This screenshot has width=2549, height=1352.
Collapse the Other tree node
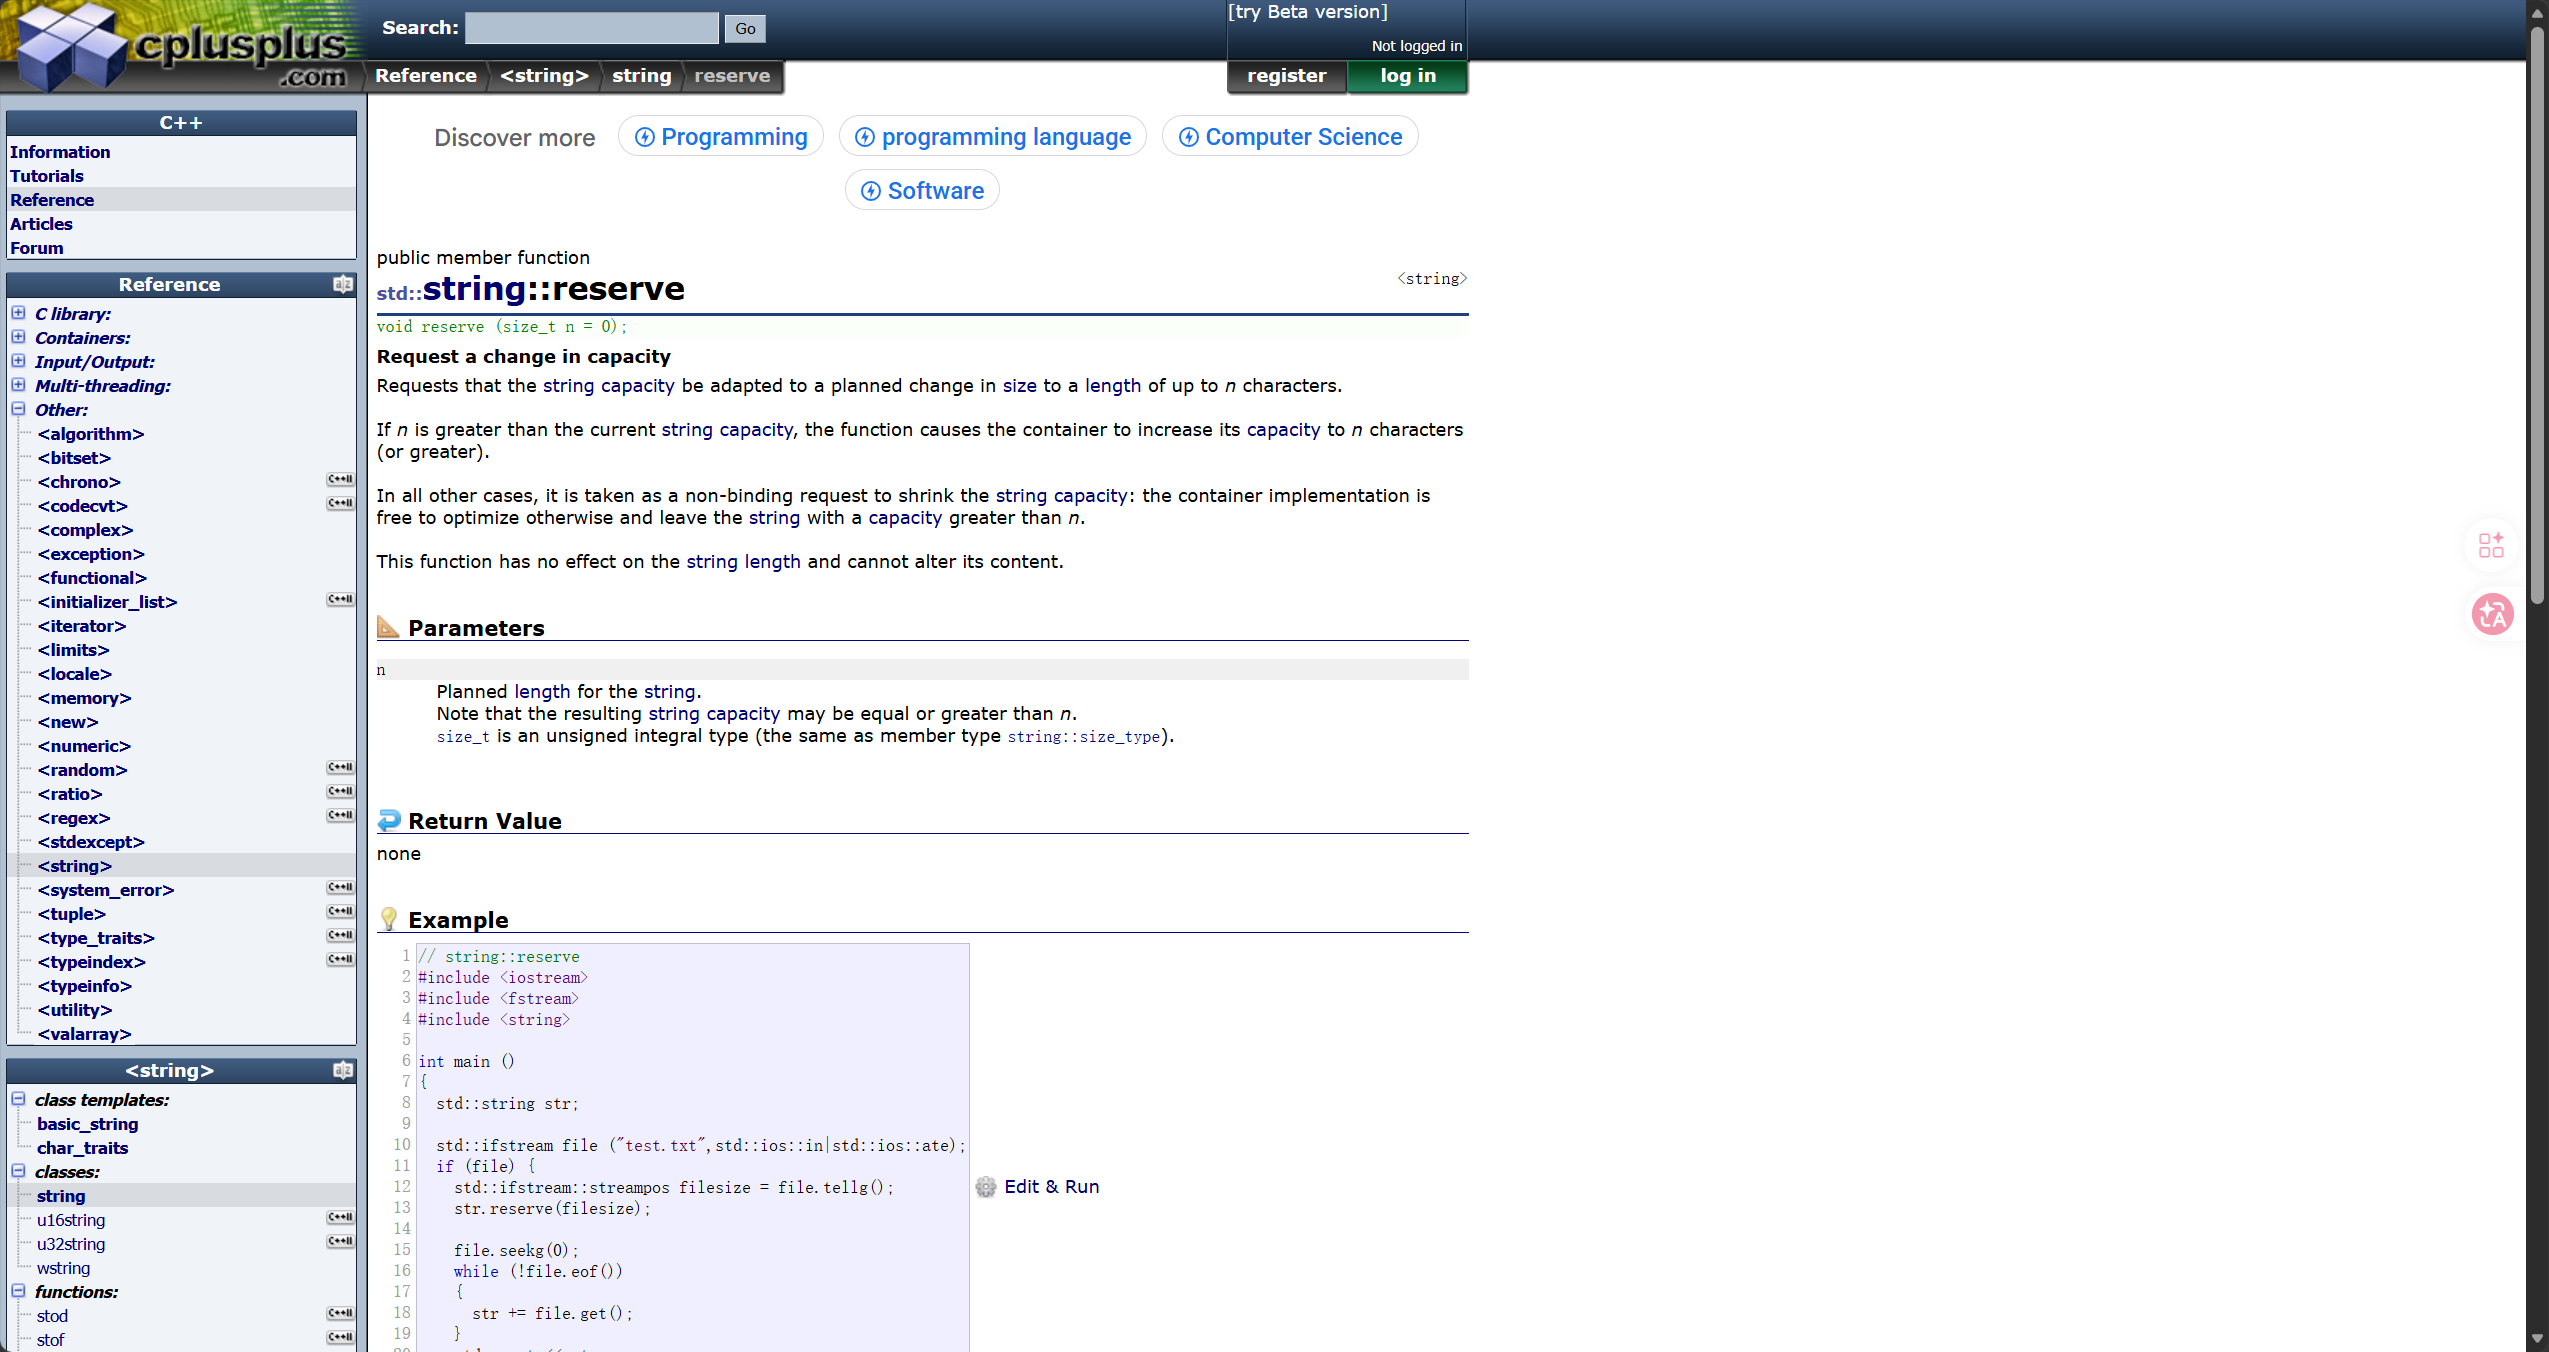coord(18,409)
